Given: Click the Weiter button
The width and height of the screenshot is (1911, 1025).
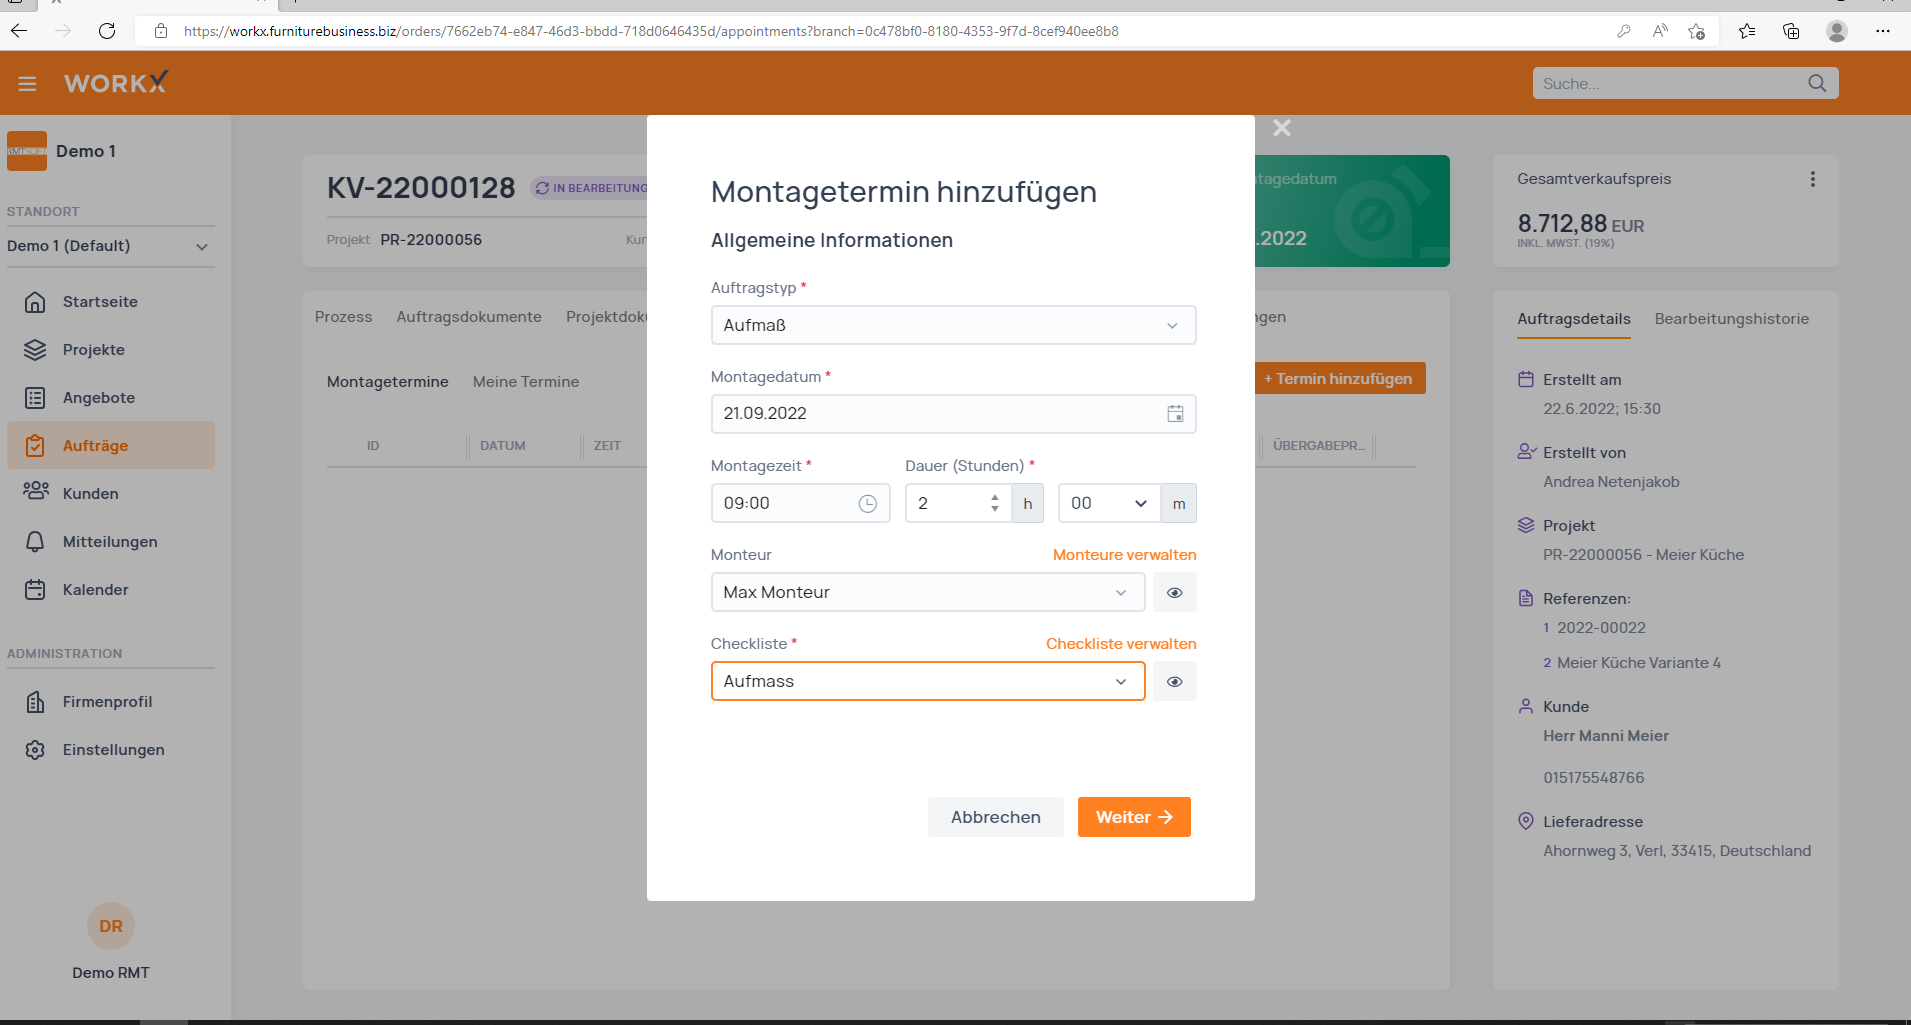Looking at the screenshot, I should 1133,817.
